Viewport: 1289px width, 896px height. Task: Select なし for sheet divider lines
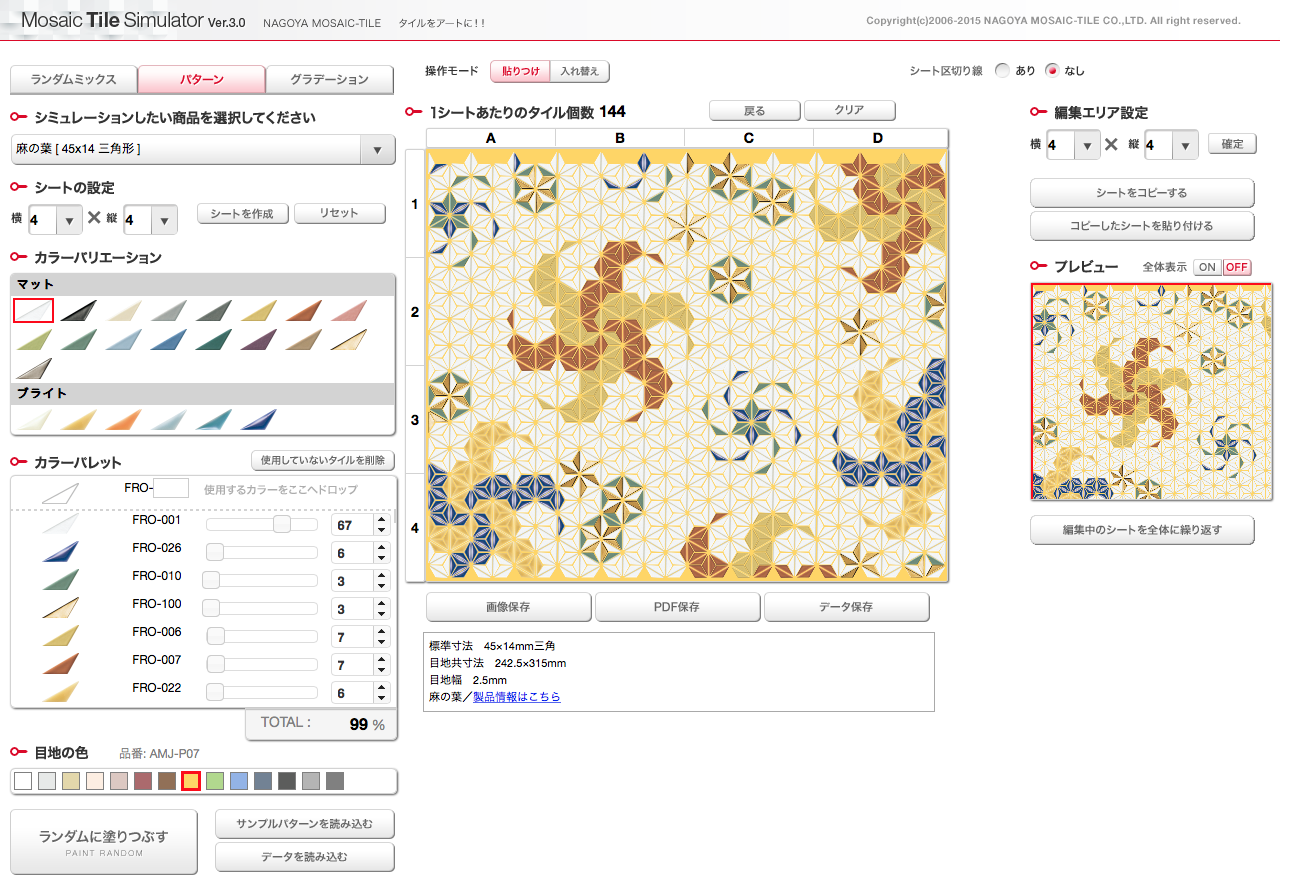pos(1051,71)
